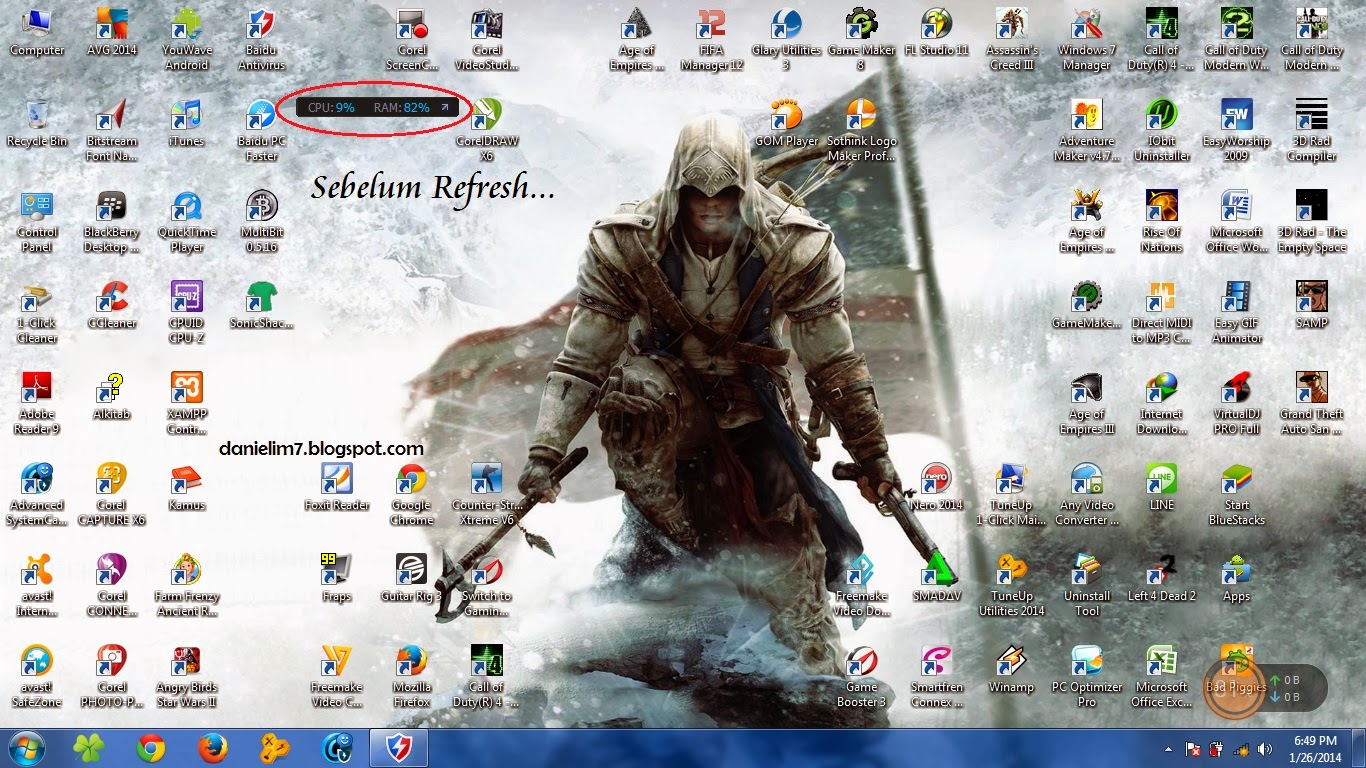Screen dimensions: 1366x768
Task: Open the clock showing 6:49 PM
Action: (1317, 748)
